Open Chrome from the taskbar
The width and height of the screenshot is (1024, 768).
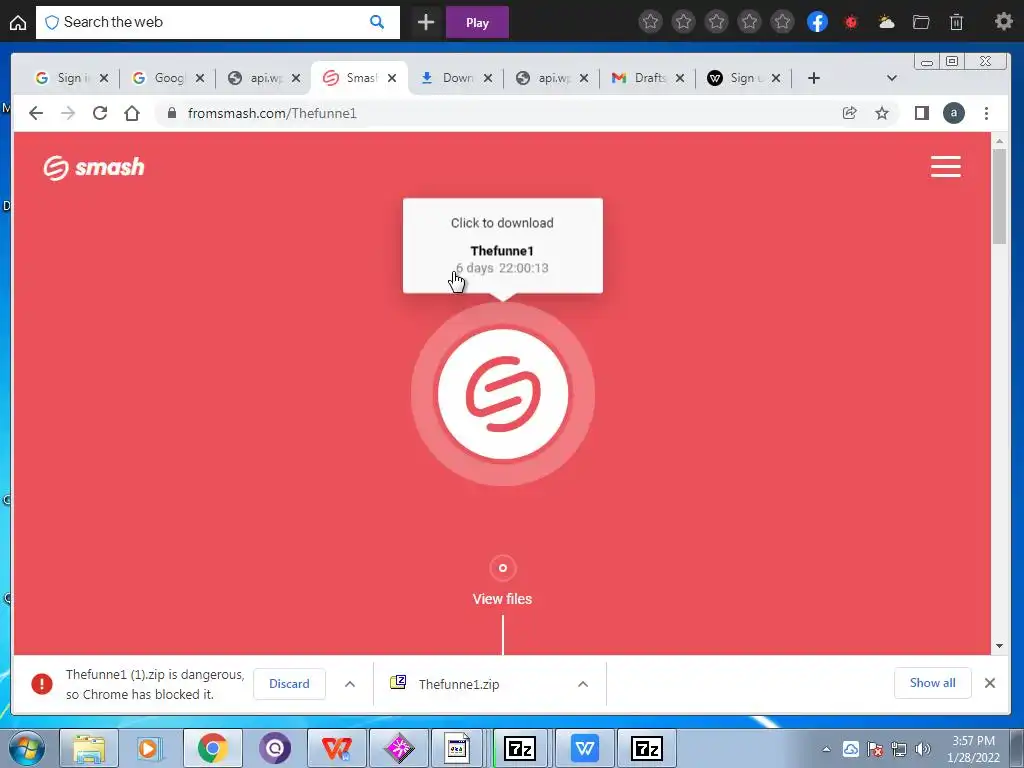pos(213,748)
